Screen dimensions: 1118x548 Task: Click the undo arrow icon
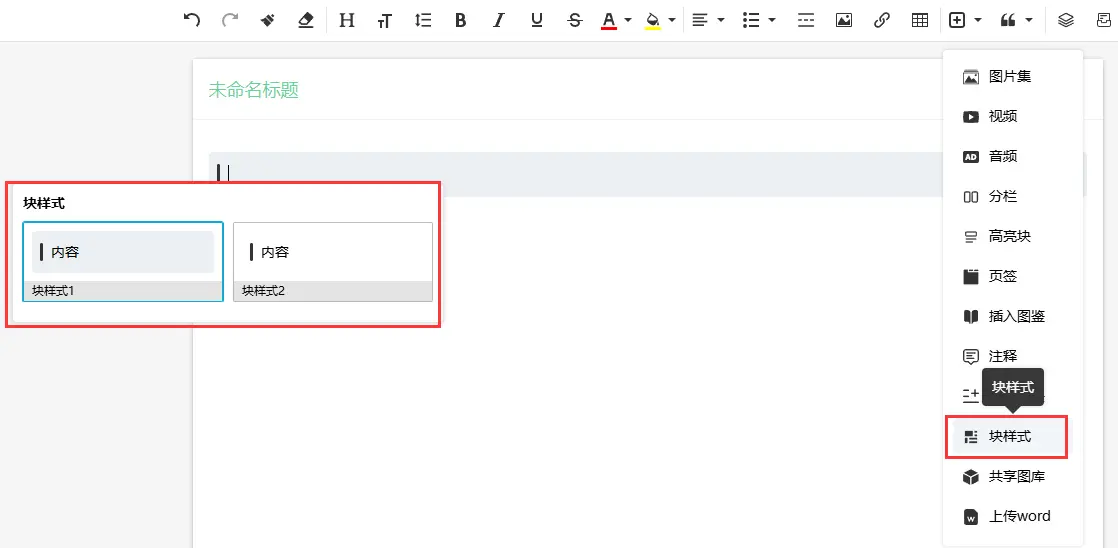tap(192, 20)
